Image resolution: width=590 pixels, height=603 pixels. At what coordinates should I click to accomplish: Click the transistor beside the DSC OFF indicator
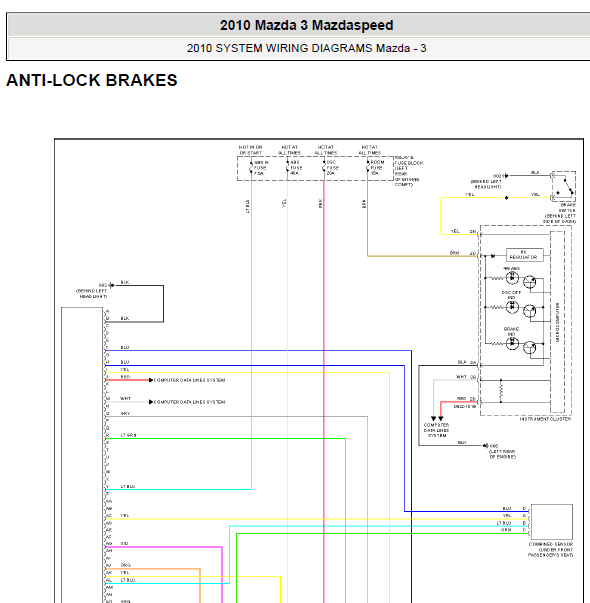530,310
